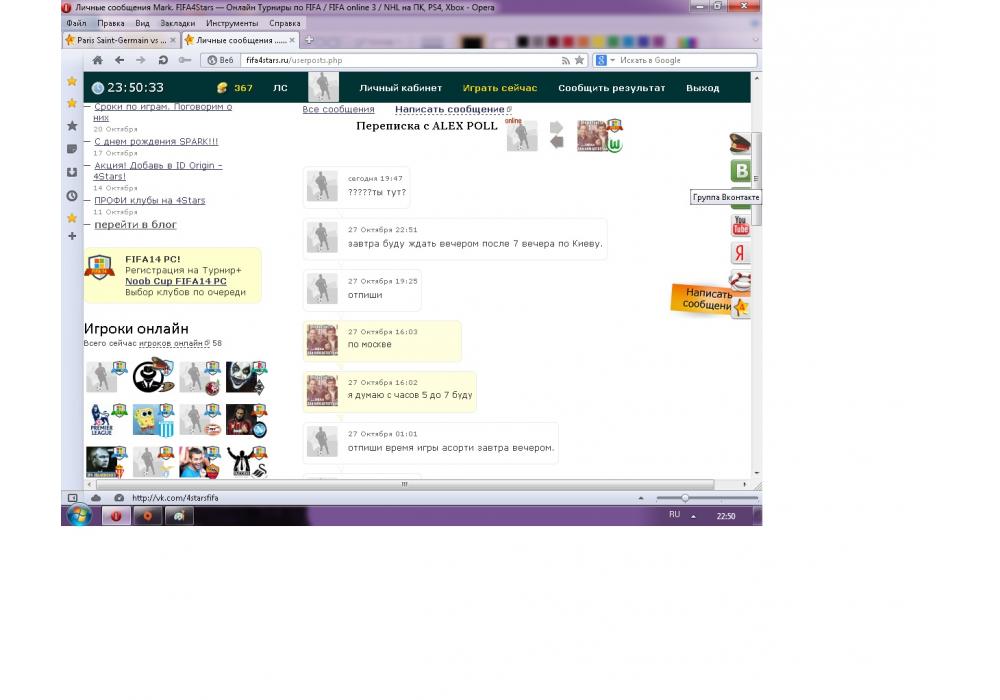The image size is (1000, 700).
Task: Open the Закладки menu
Action: (x=177, y=23)
